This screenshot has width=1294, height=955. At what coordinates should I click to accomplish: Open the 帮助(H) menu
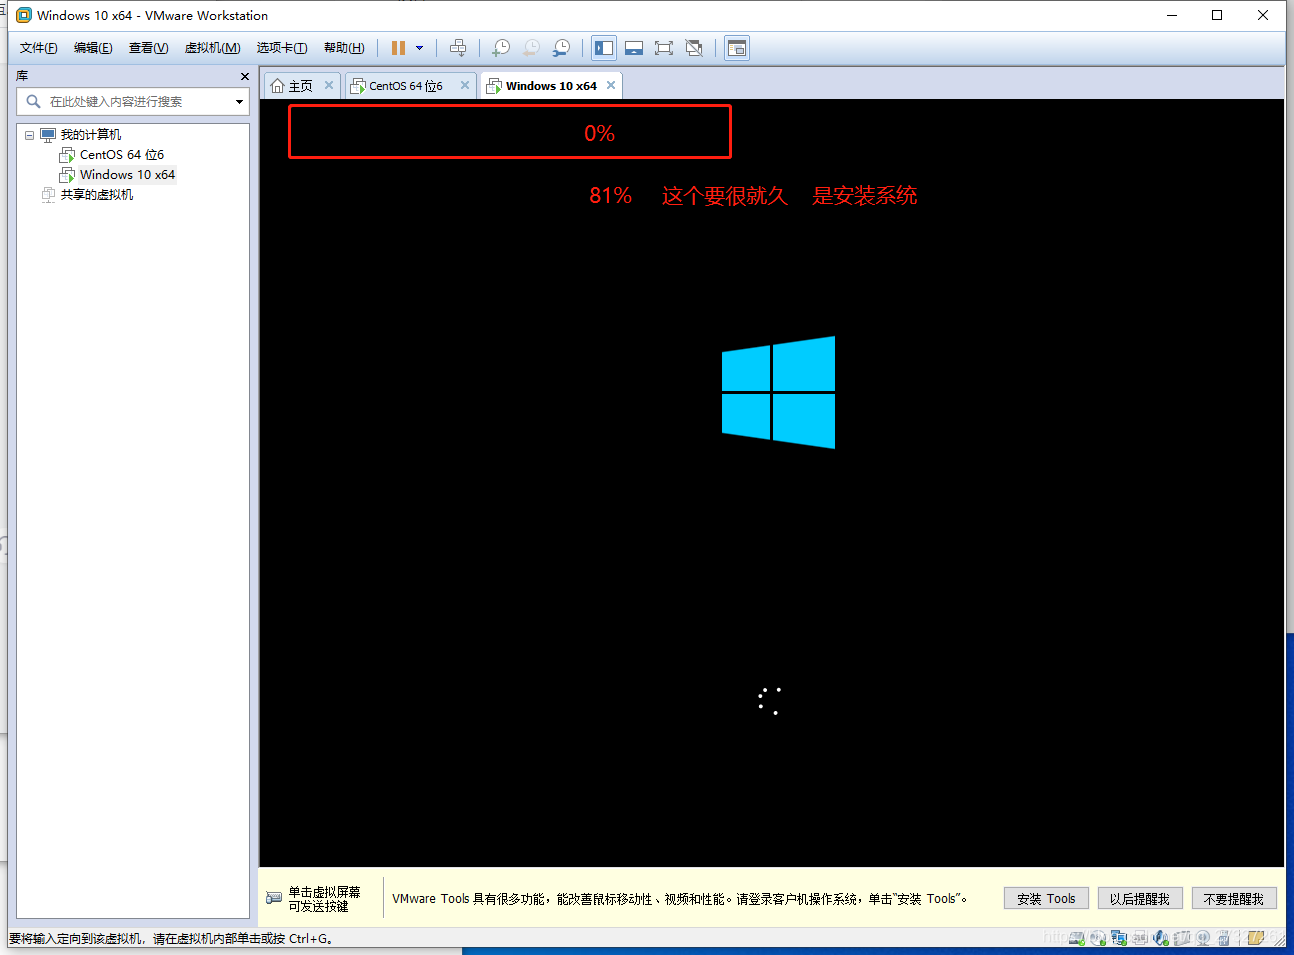[344, 48]
